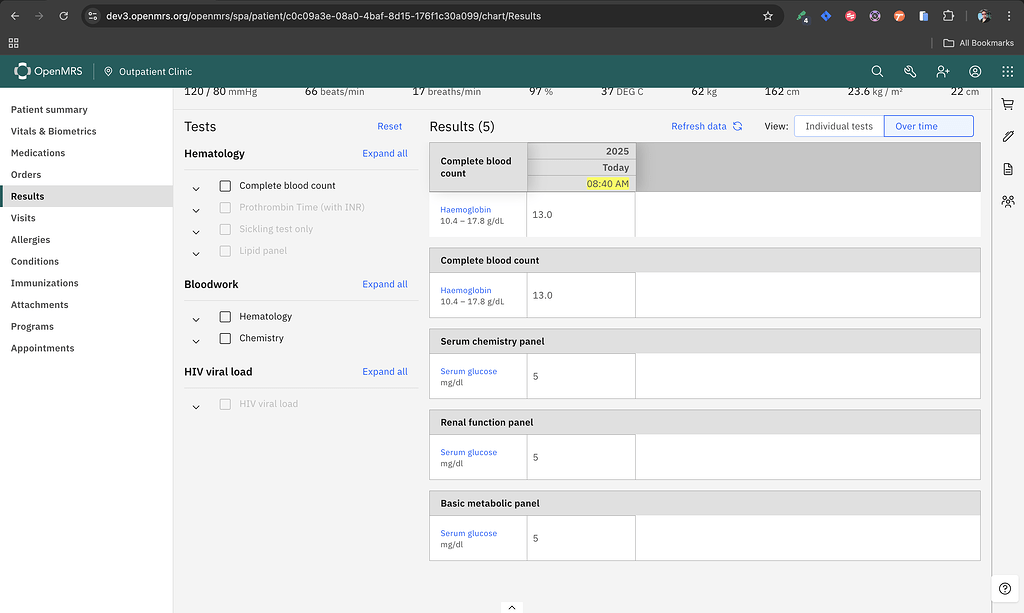
Task: Open the order basket cart icon
Action: 1007,103
